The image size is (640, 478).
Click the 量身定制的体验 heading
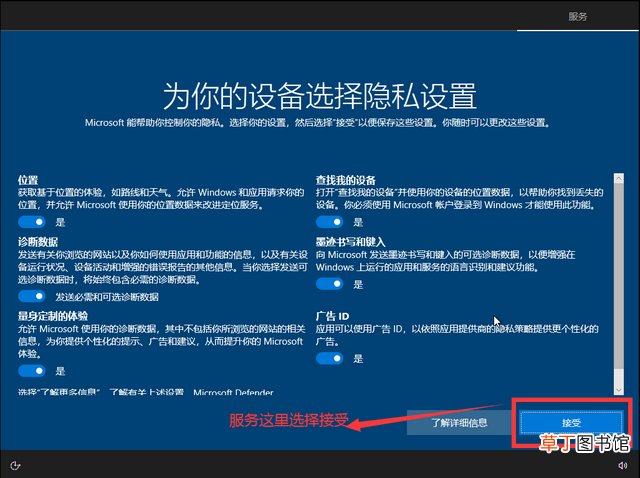(53, 316)
